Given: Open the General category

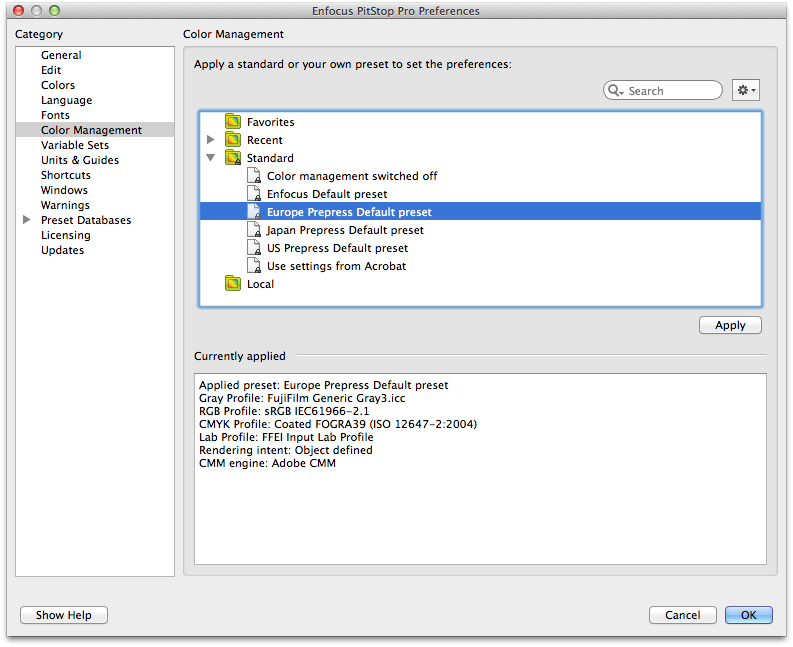Looking at the screenshot, I should point(61,55).
